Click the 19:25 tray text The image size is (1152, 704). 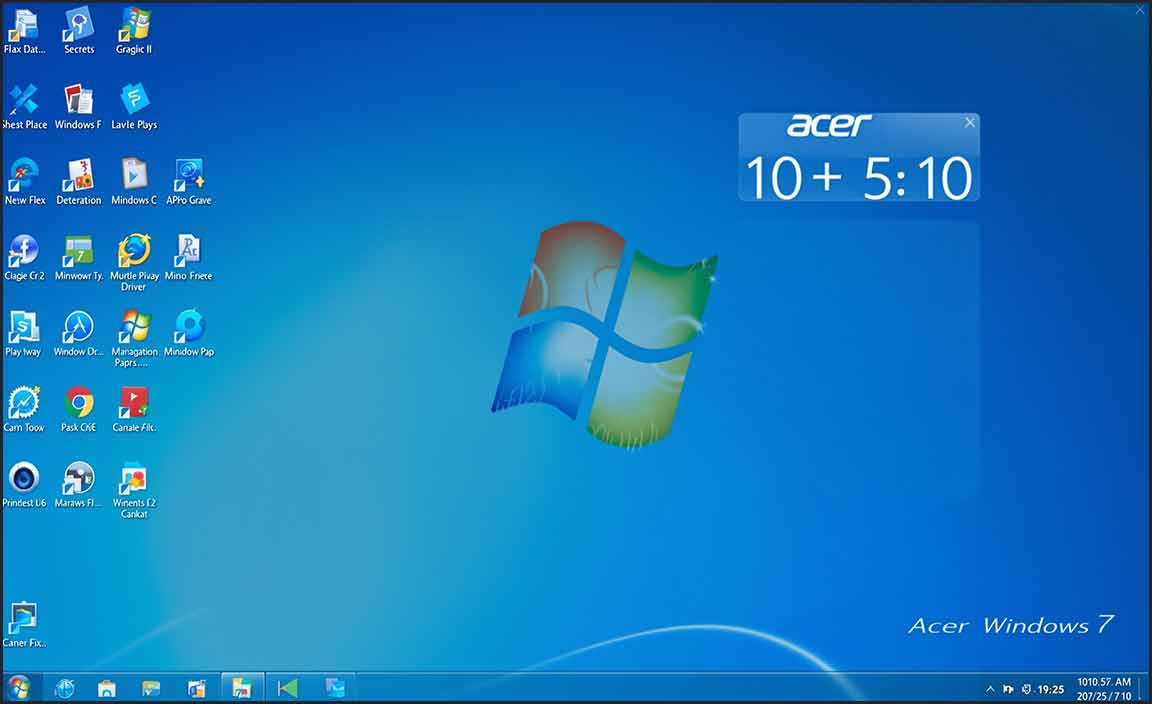point(1051,689)
